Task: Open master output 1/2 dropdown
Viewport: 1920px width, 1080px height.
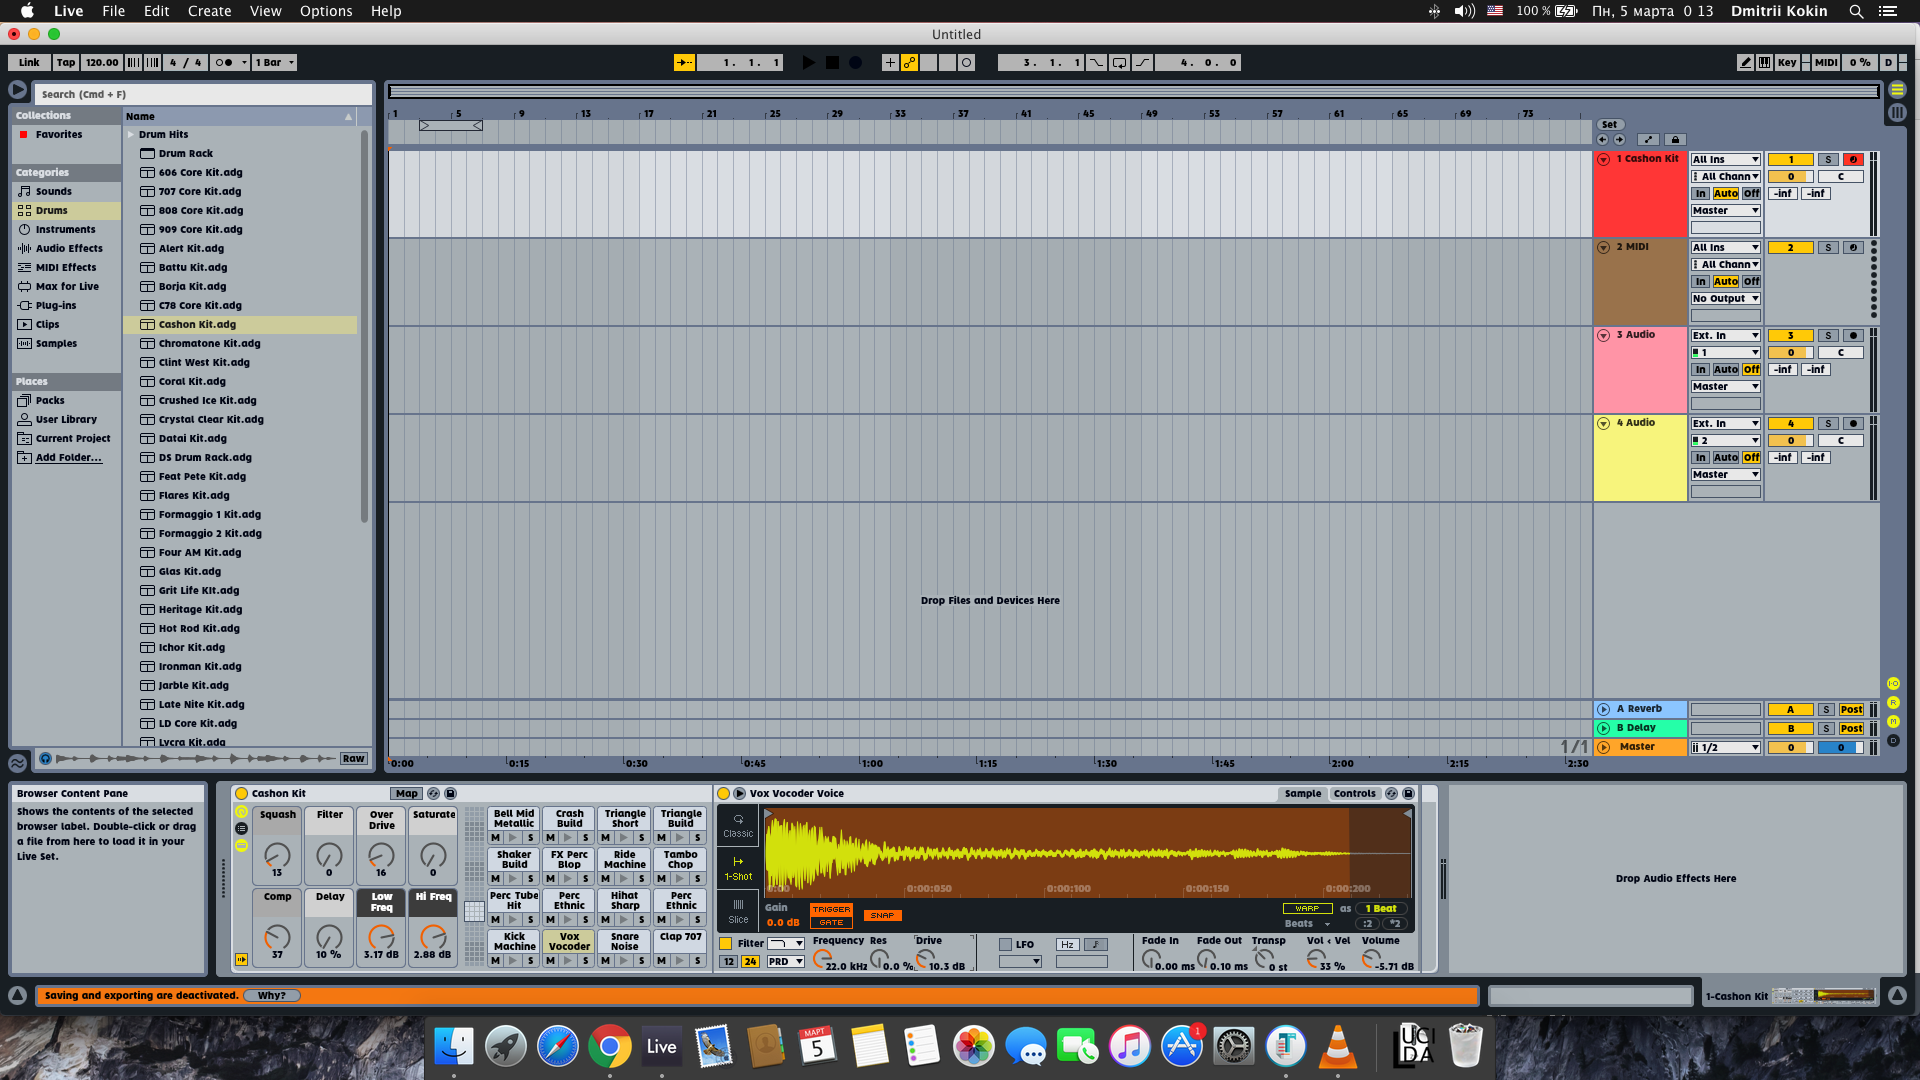Action: pyautogui.click(x=1725, y=747)
